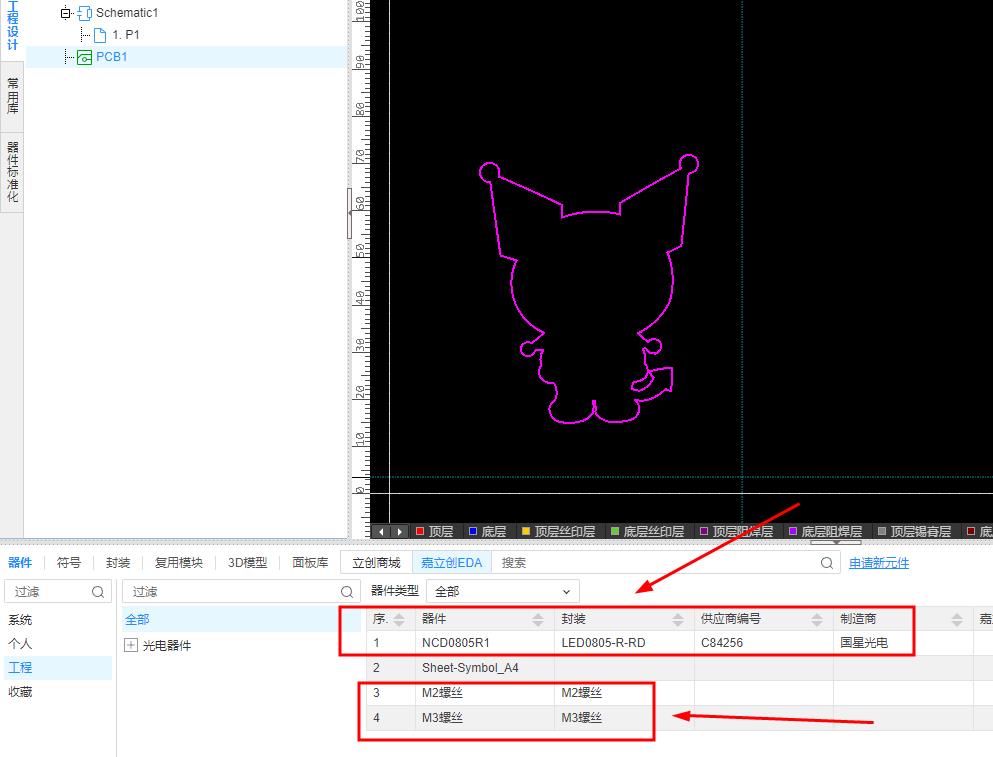Click the PCB1 board icon
The height and width of the screenshot is (757, 993).
pos(84,58)
